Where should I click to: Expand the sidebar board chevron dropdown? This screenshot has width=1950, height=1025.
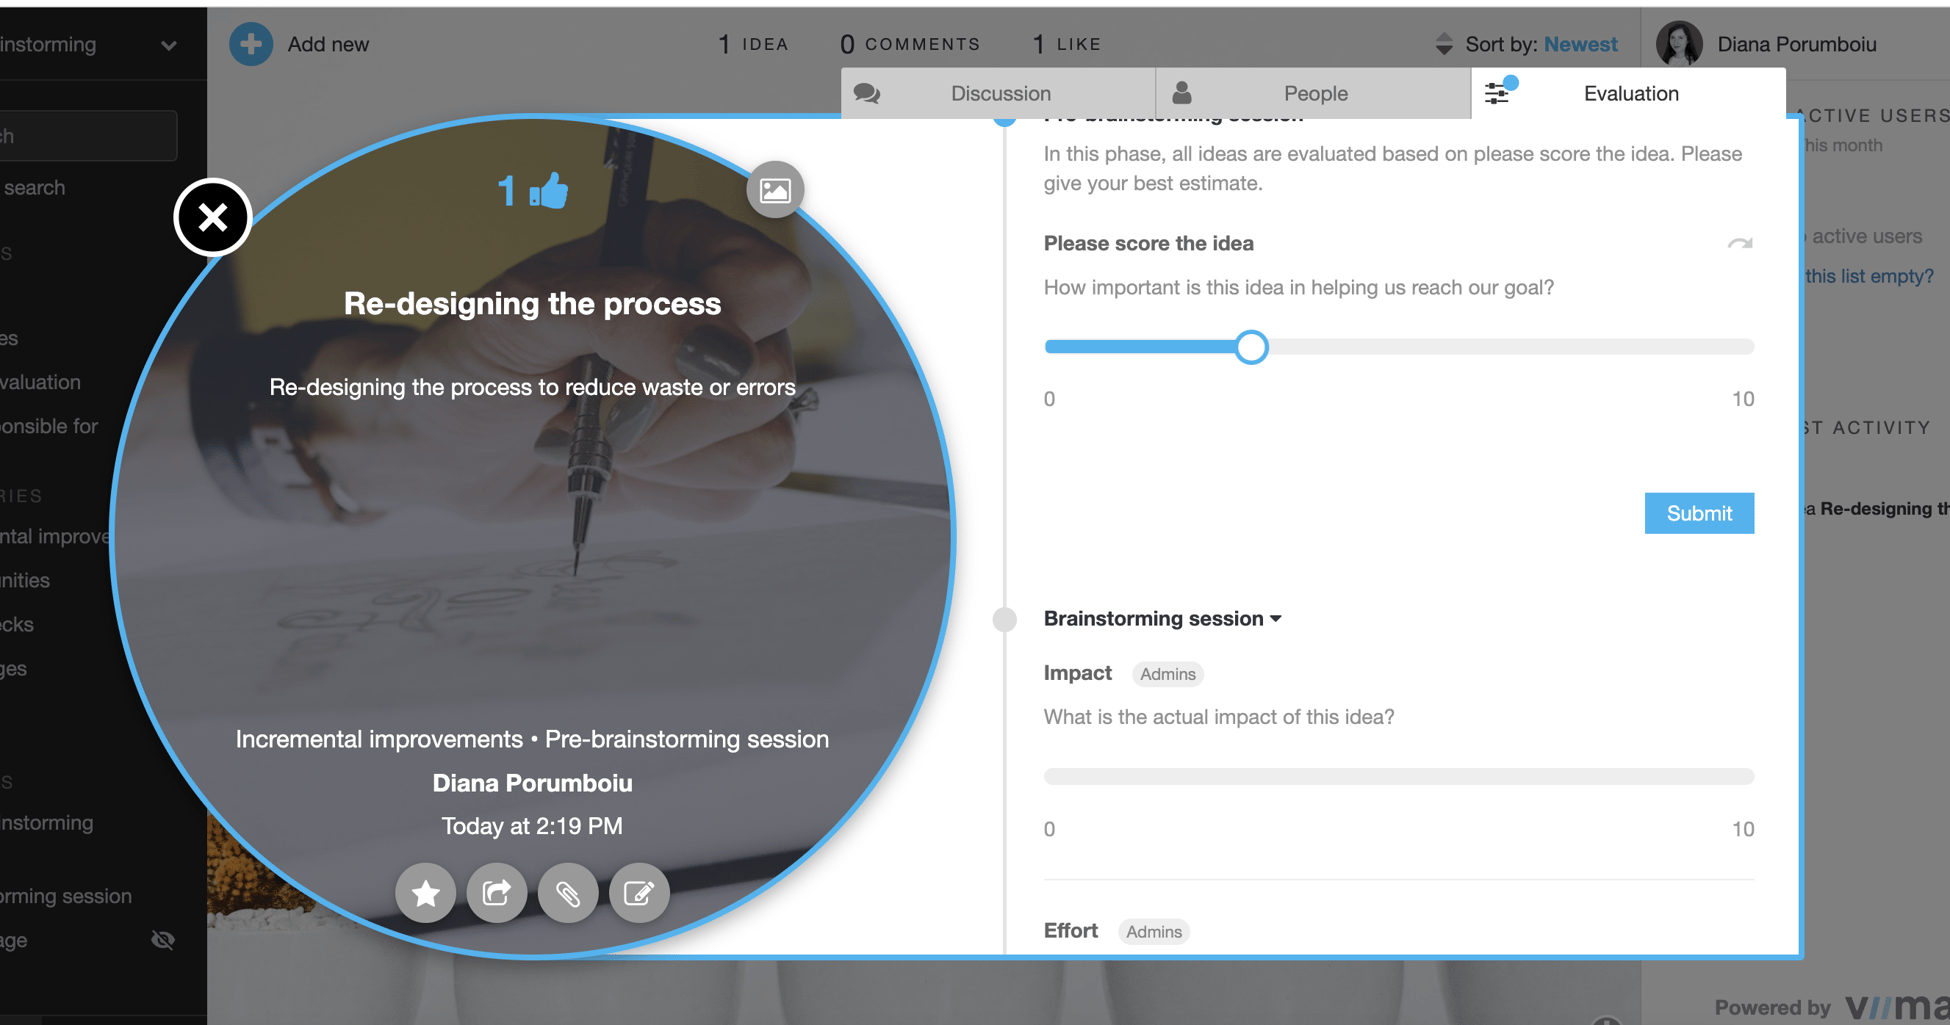click(x=169, y=45)
